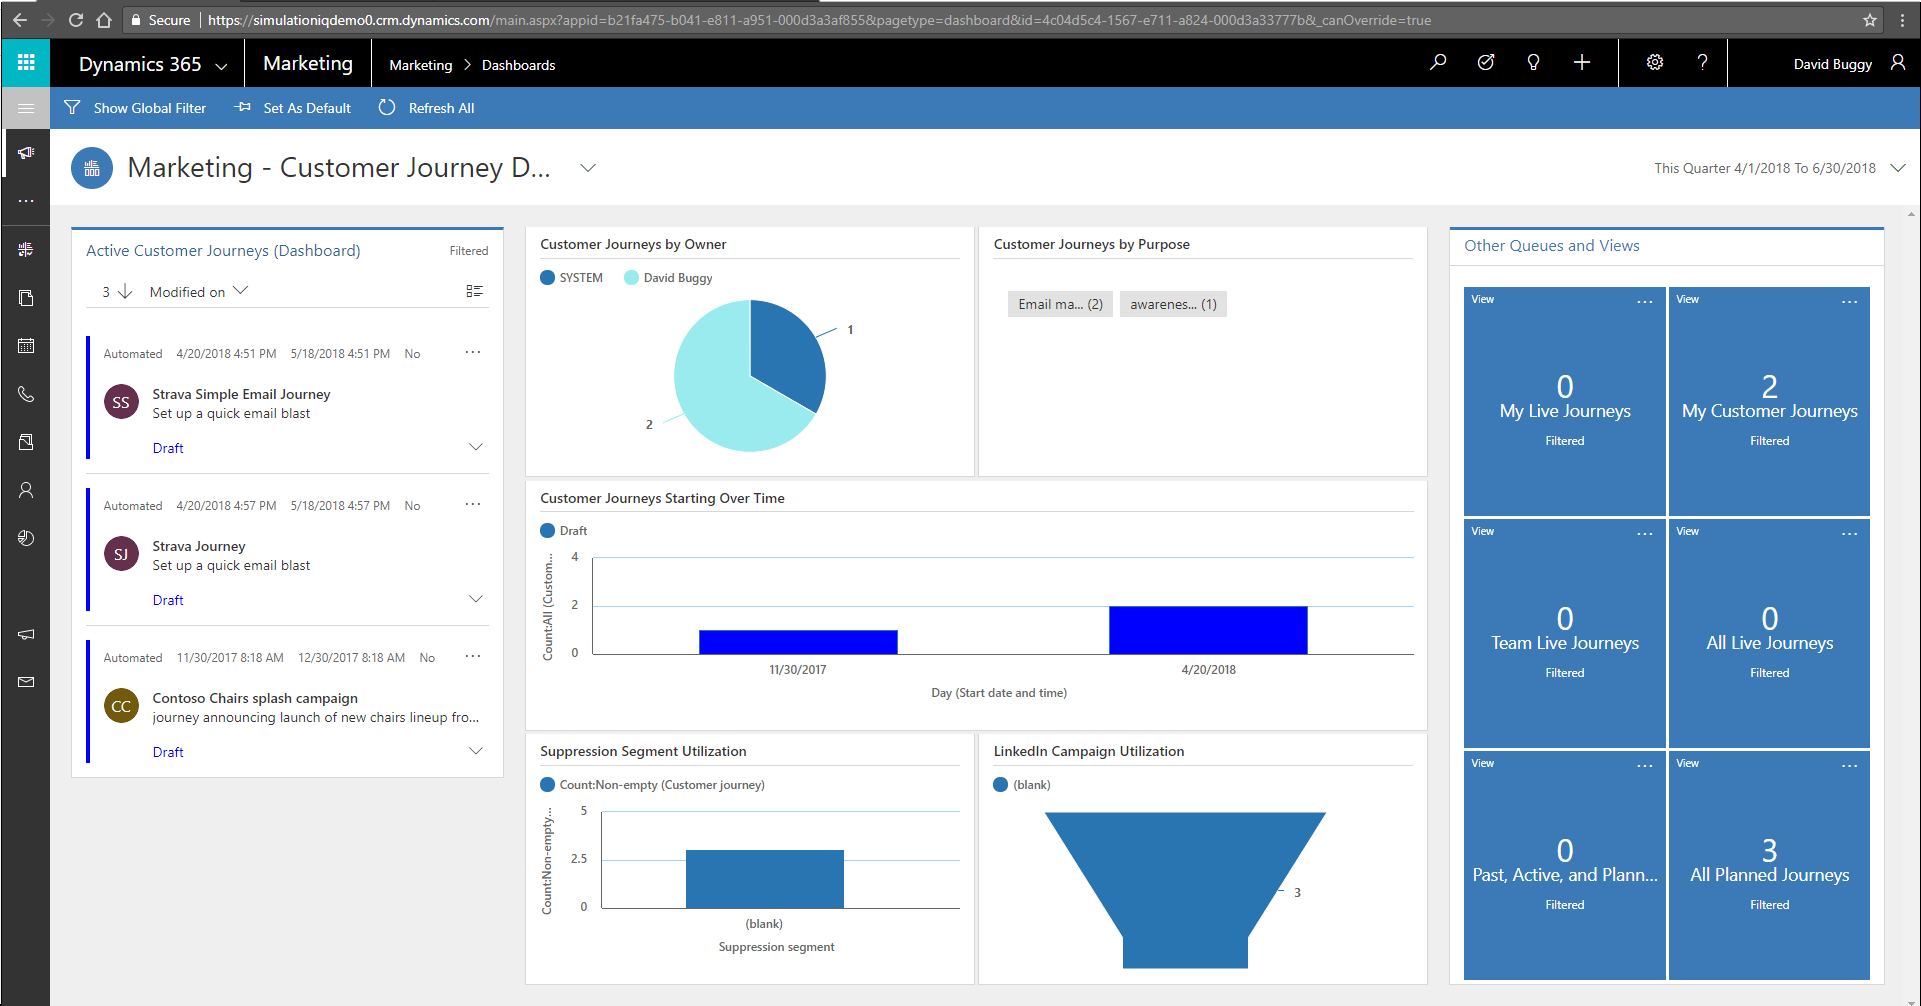1921x1006 pixels.
Task: Open the lightbulb assistant icon
Action: (x=1533, y=63)
